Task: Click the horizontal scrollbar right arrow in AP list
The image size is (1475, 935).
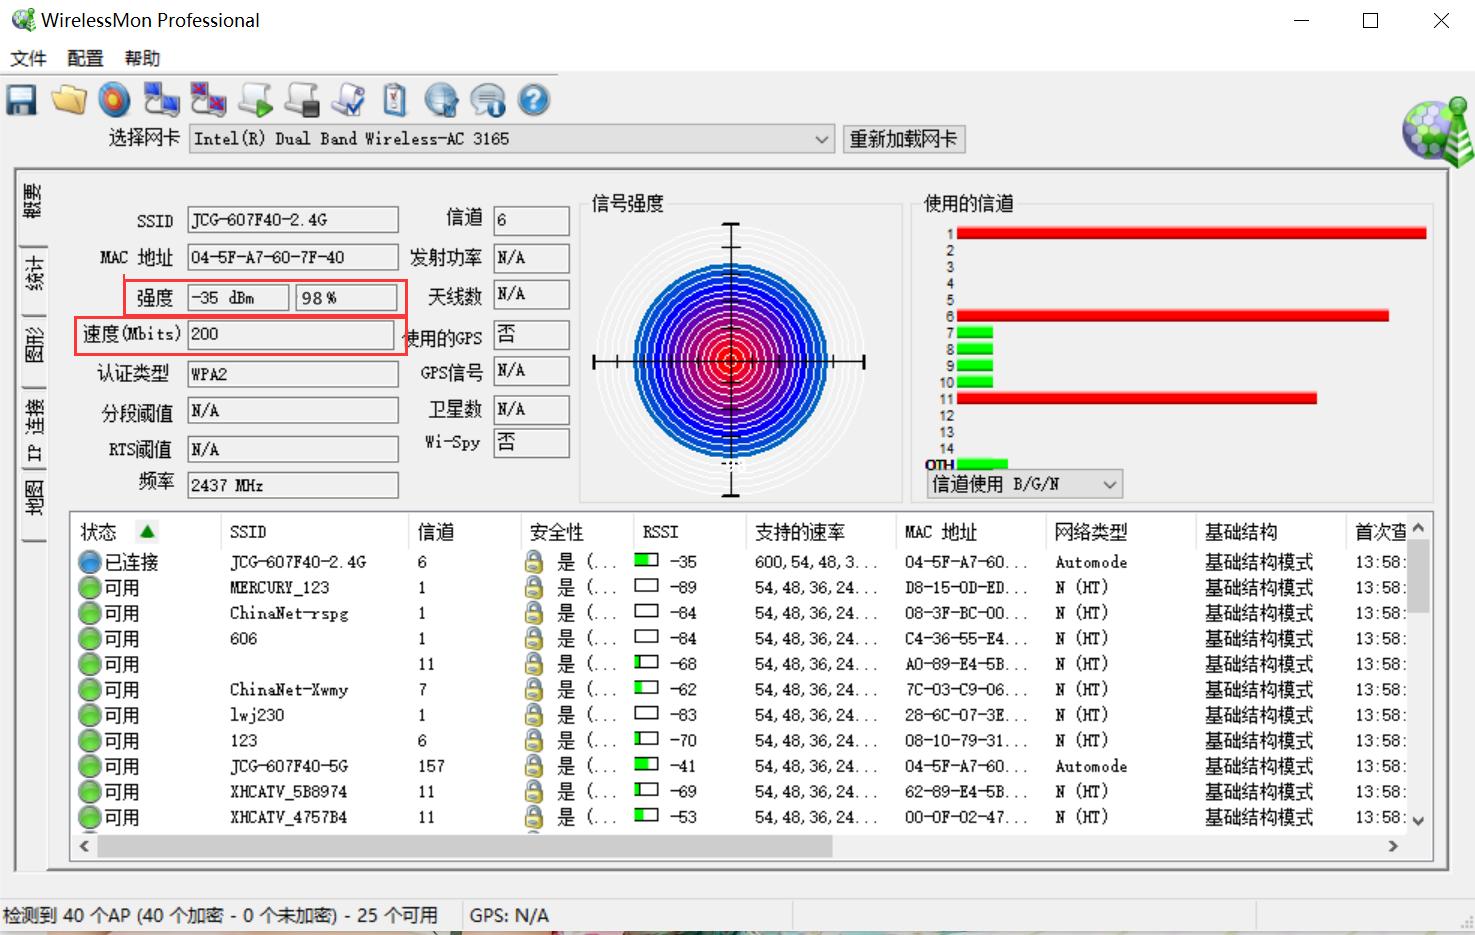Action: point(1393,846)
